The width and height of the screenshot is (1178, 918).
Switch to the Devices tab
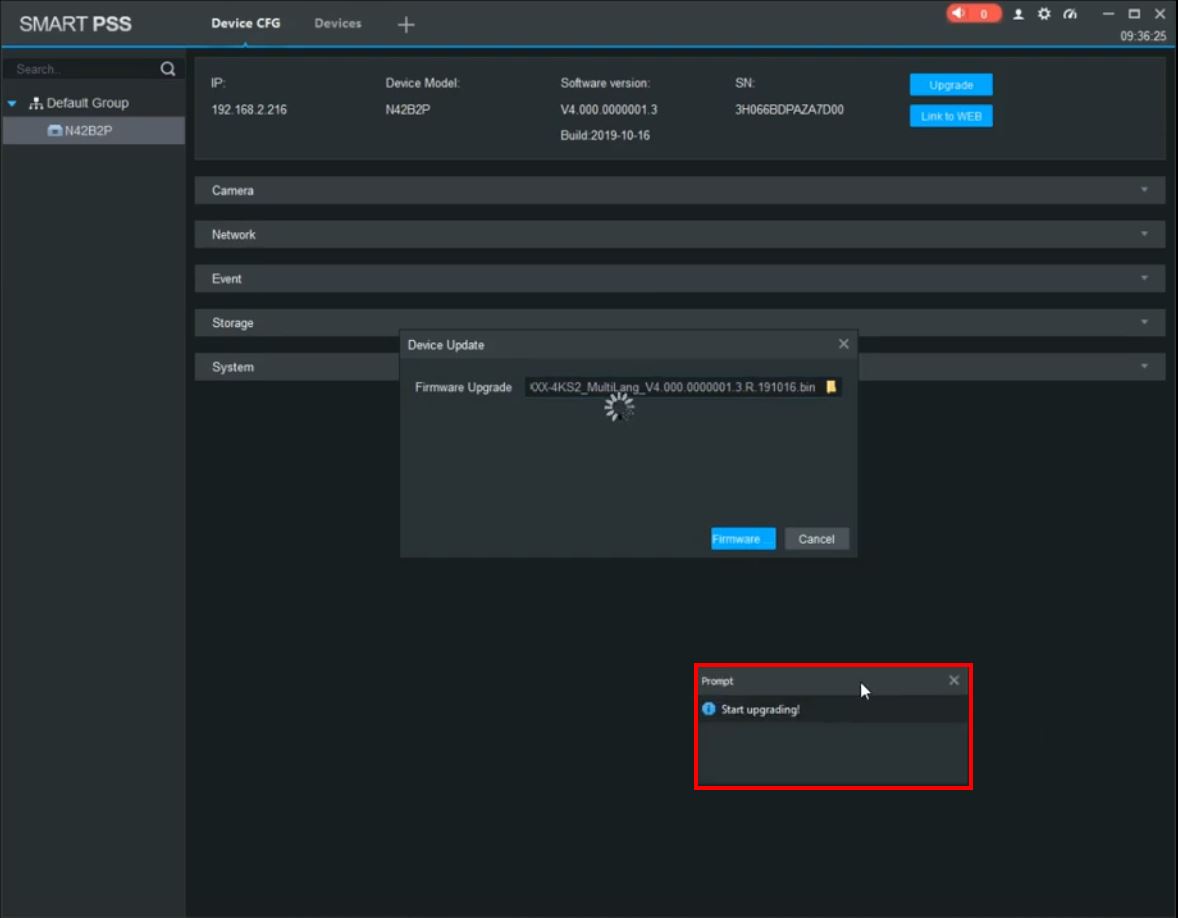tap(338, 23)
